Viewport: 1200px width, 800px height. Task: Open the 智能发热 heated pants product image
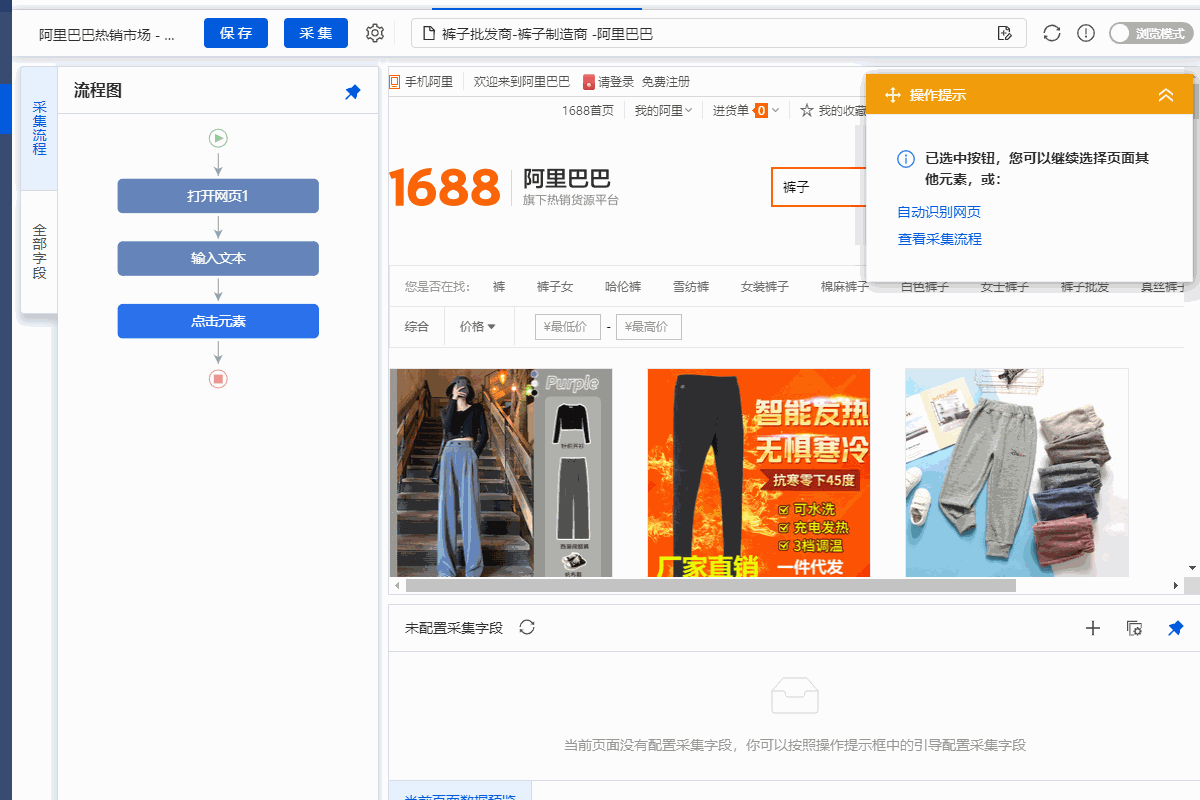759,472
